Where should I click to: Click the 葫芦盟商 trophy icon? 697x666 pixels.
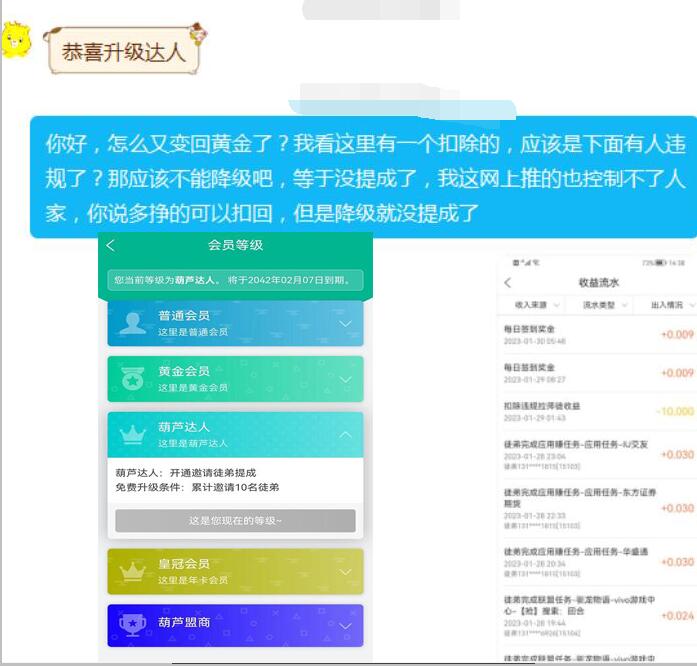[x=132, y=625]
